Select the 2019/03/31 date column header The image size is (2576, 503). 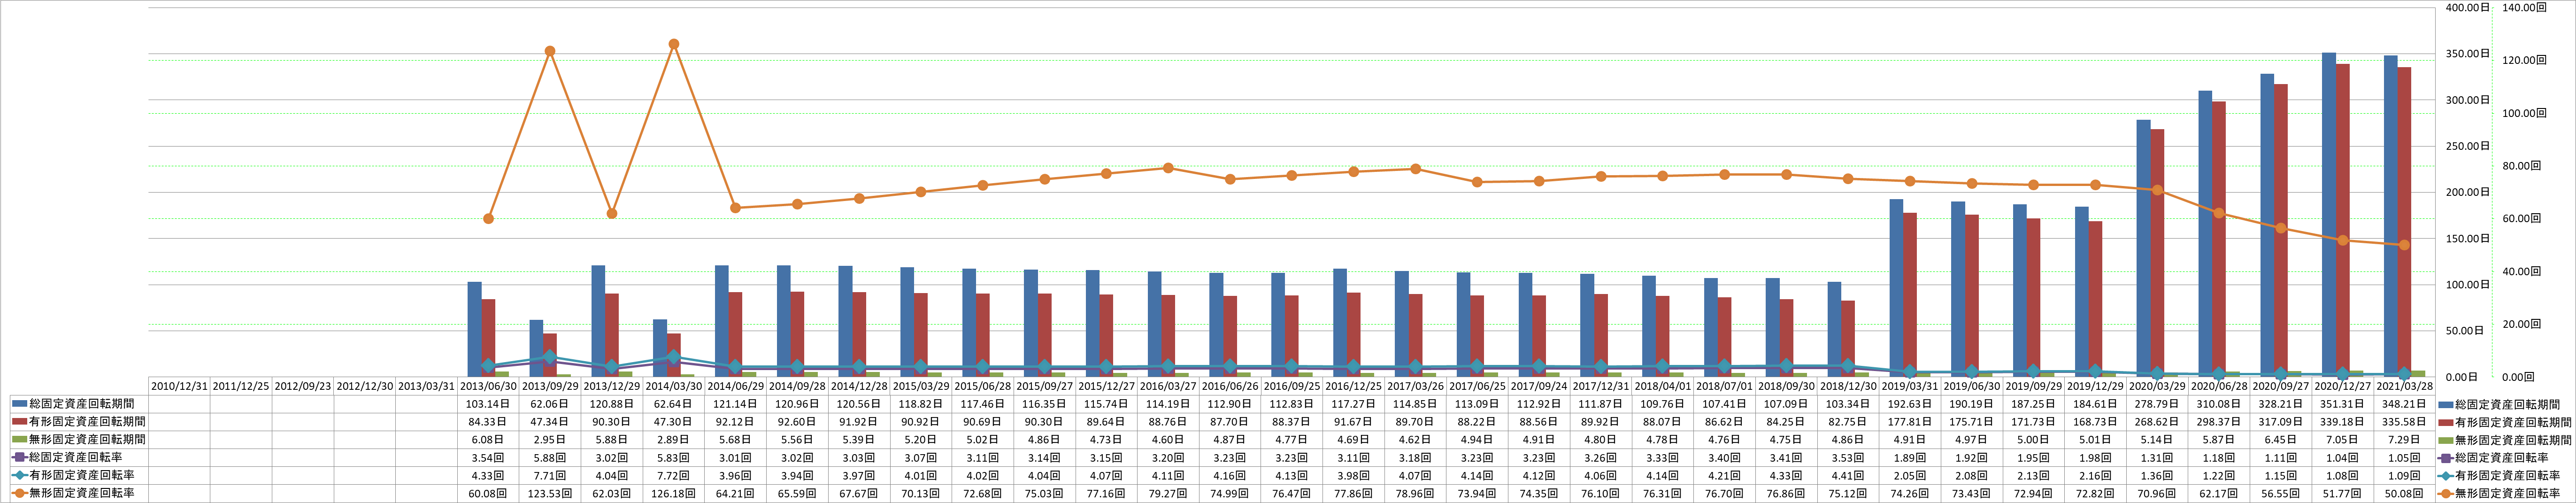(1909, 386)
